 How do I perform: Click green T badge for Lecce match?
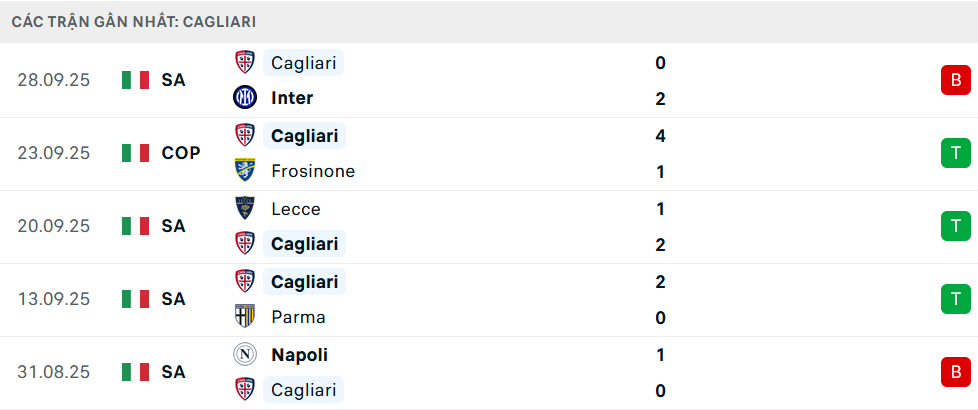[955, 226]
